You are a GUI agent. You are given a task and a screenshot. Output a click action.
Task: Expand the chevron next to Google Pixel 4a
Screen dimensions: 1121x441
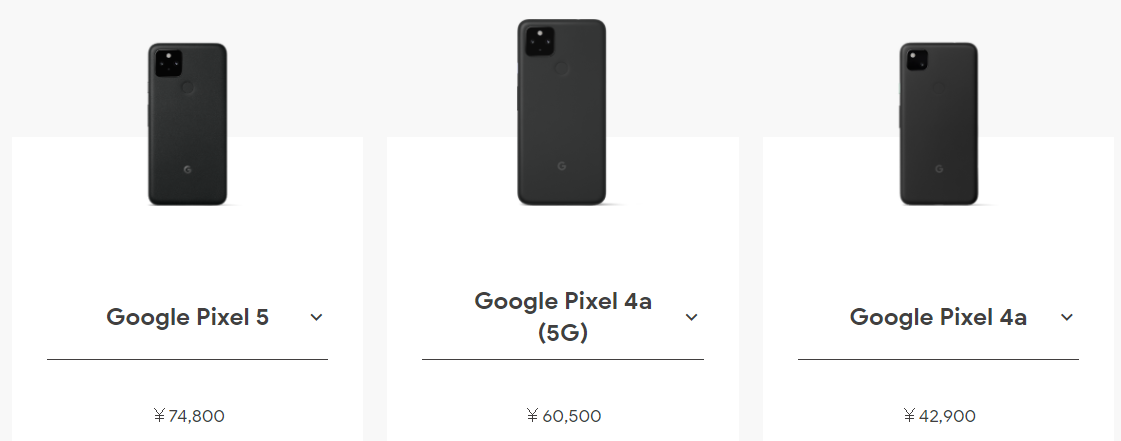[x=1067, y=317]
